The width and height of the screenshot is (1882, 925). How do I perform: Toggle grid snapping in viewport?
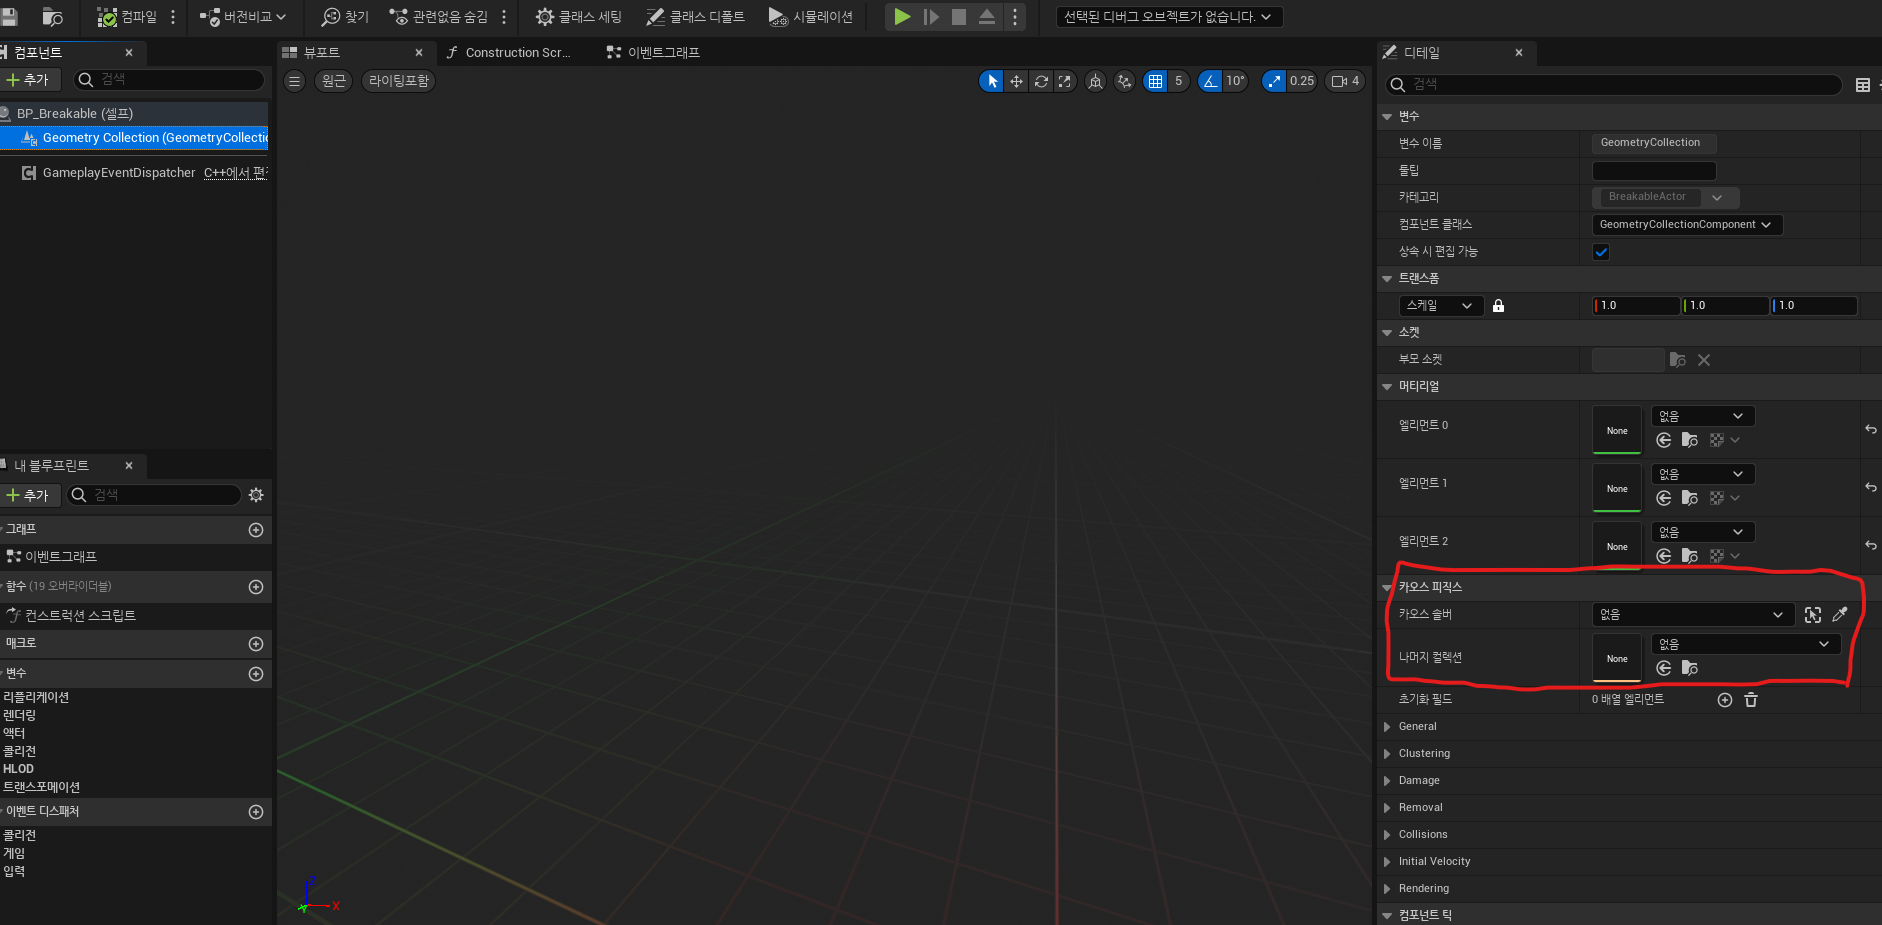pos(1156,81)
